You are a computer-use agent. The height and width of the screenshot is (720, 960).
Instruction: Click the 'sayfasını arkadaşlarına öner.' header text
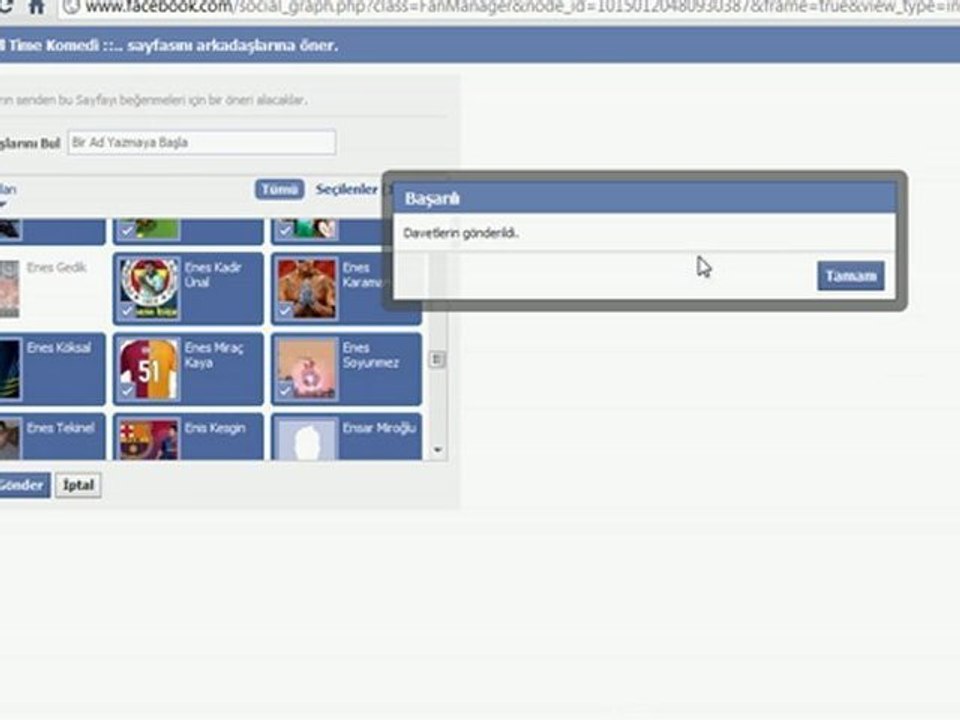[233, 45]
